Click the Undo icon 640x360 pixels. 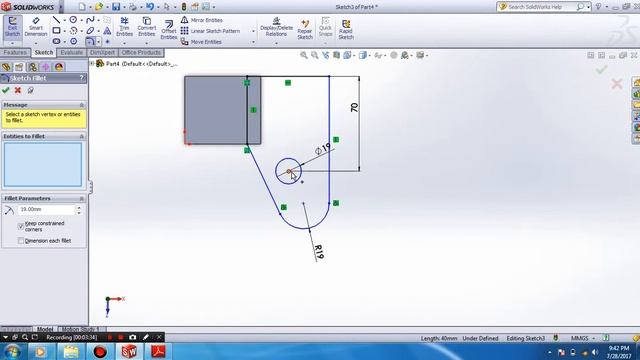tap(150, 7)
